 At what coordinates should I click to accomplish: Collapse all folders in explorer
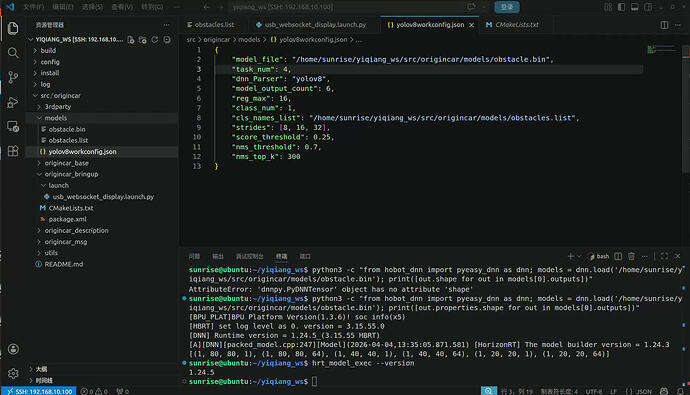tap(167, 40)
